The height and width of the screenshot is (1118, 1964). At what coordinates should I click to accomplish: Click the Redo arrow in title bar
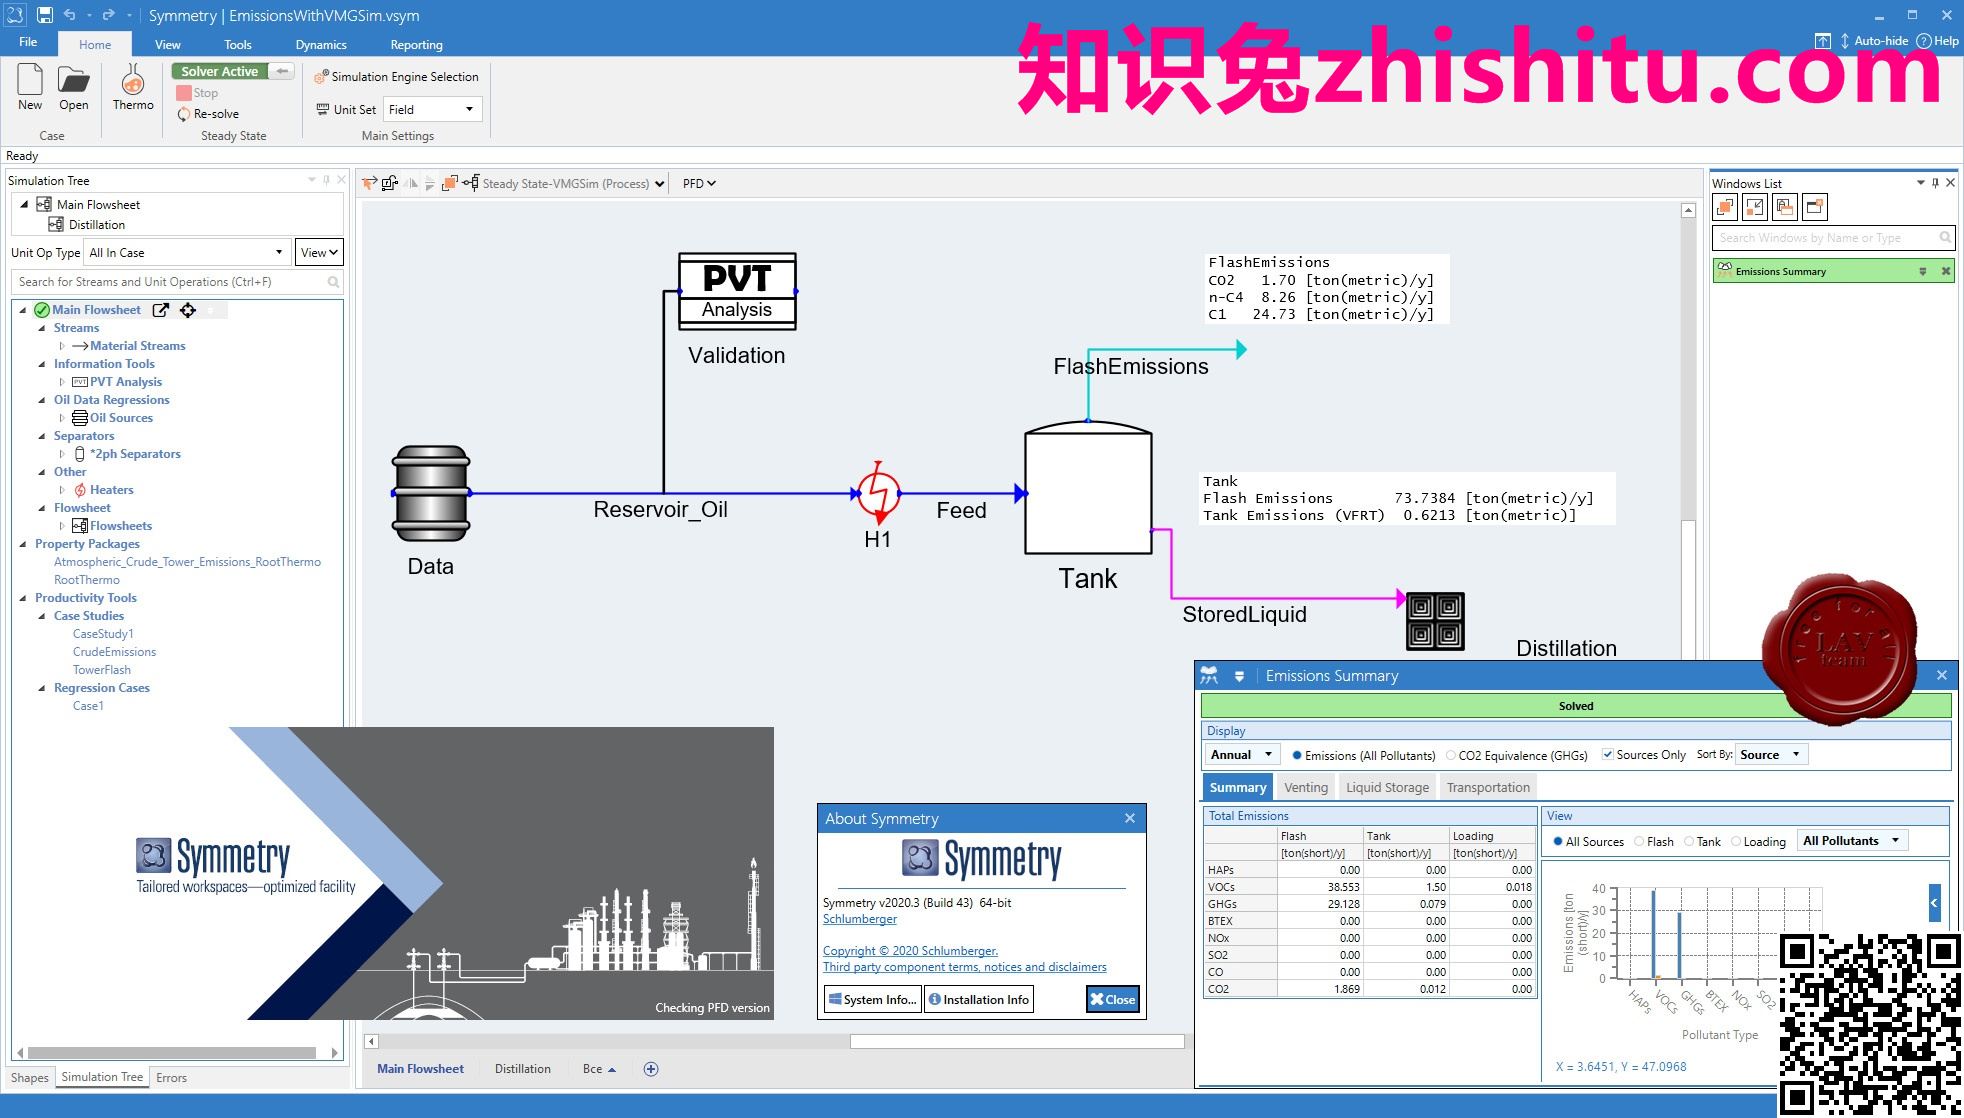(x=107, y=15)
